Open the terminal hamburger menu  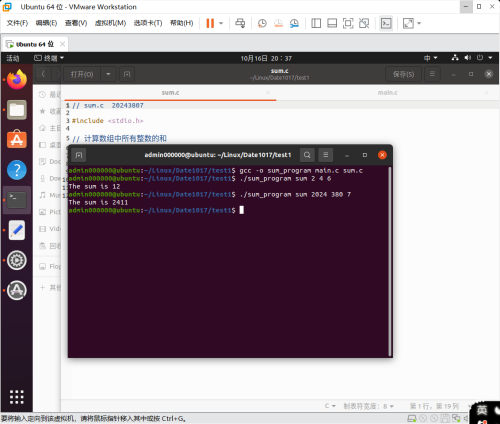[x=326, y=155]
